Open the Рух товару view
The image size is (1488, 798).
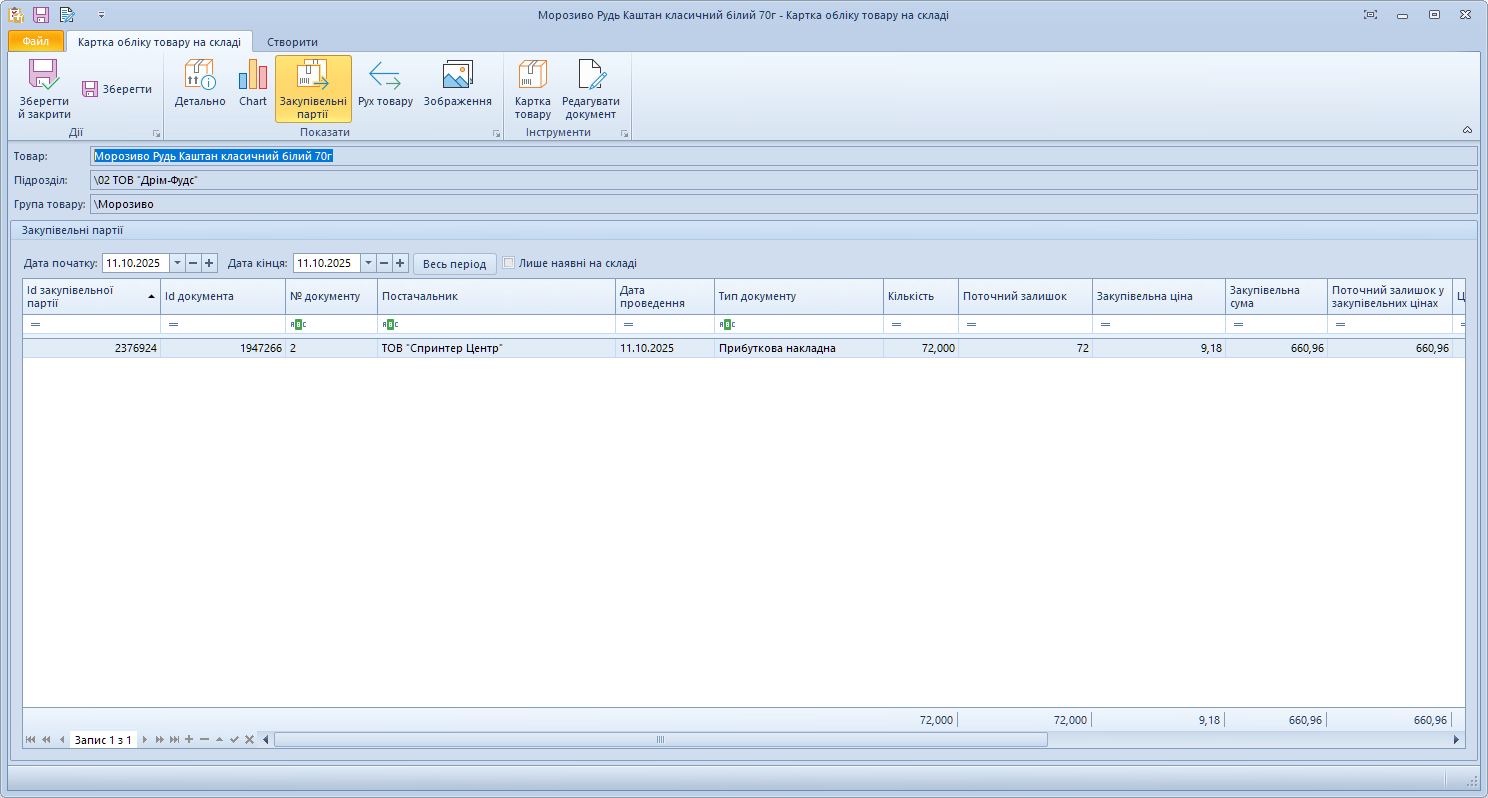(385, 85)
